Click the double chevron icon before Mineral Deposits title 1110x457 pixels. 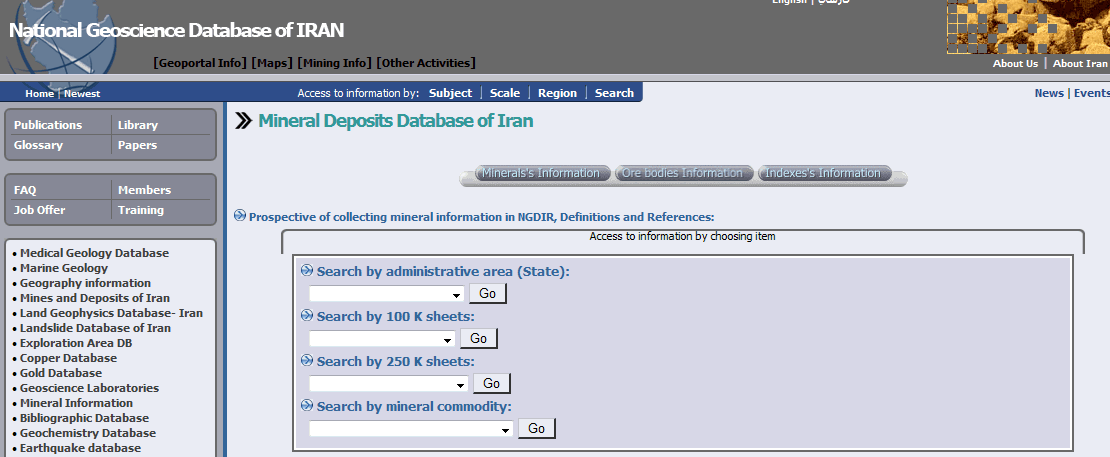243,121
